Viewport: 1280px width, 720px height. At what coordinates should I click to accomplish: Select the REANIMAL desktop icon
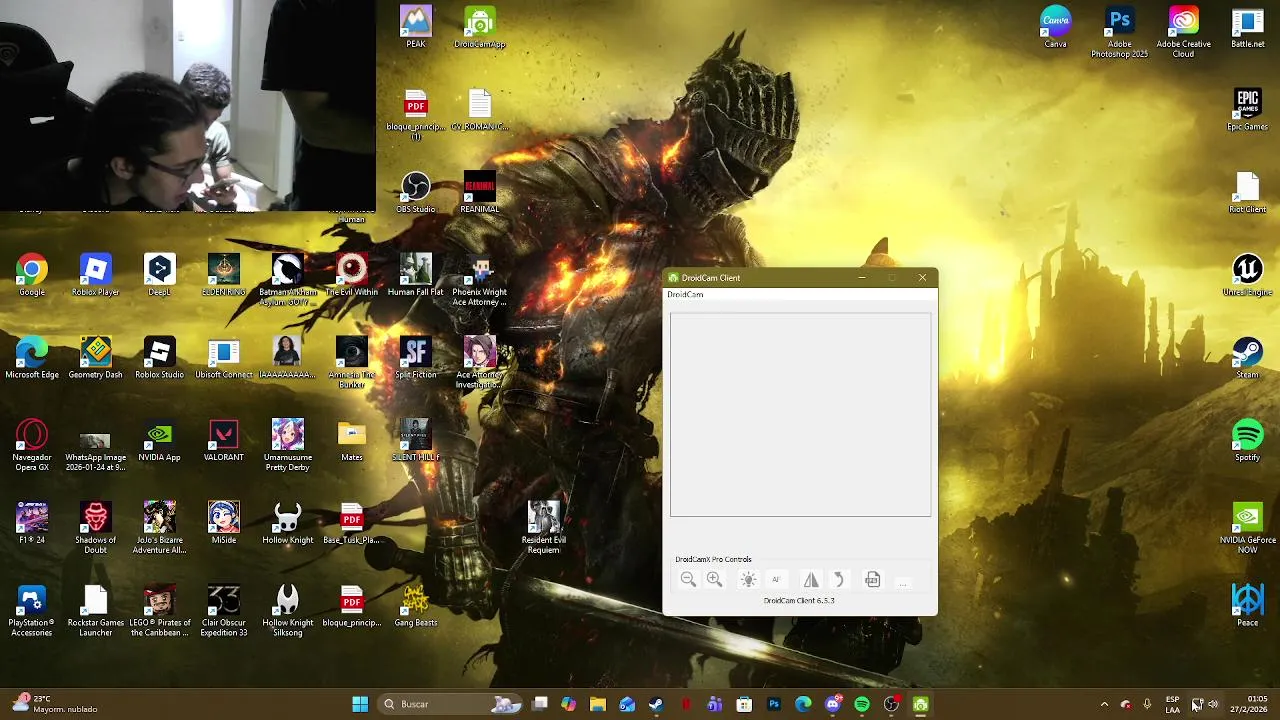[480, 193]
